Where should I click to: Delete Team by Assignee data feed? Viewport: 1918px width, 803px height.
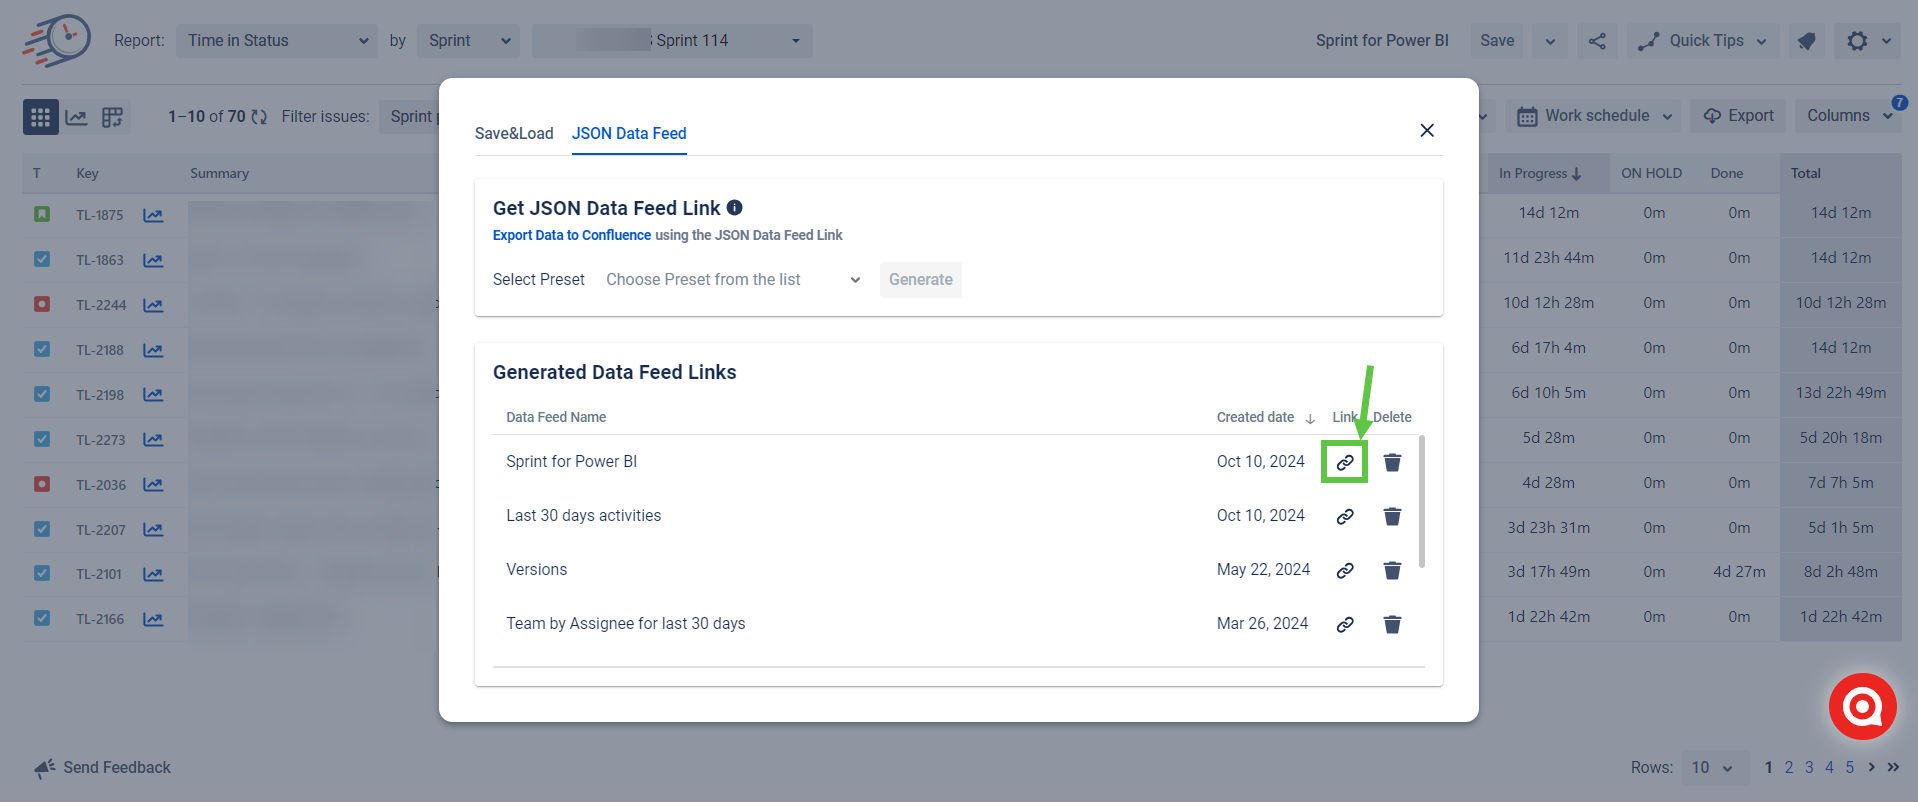point(1392,624)
